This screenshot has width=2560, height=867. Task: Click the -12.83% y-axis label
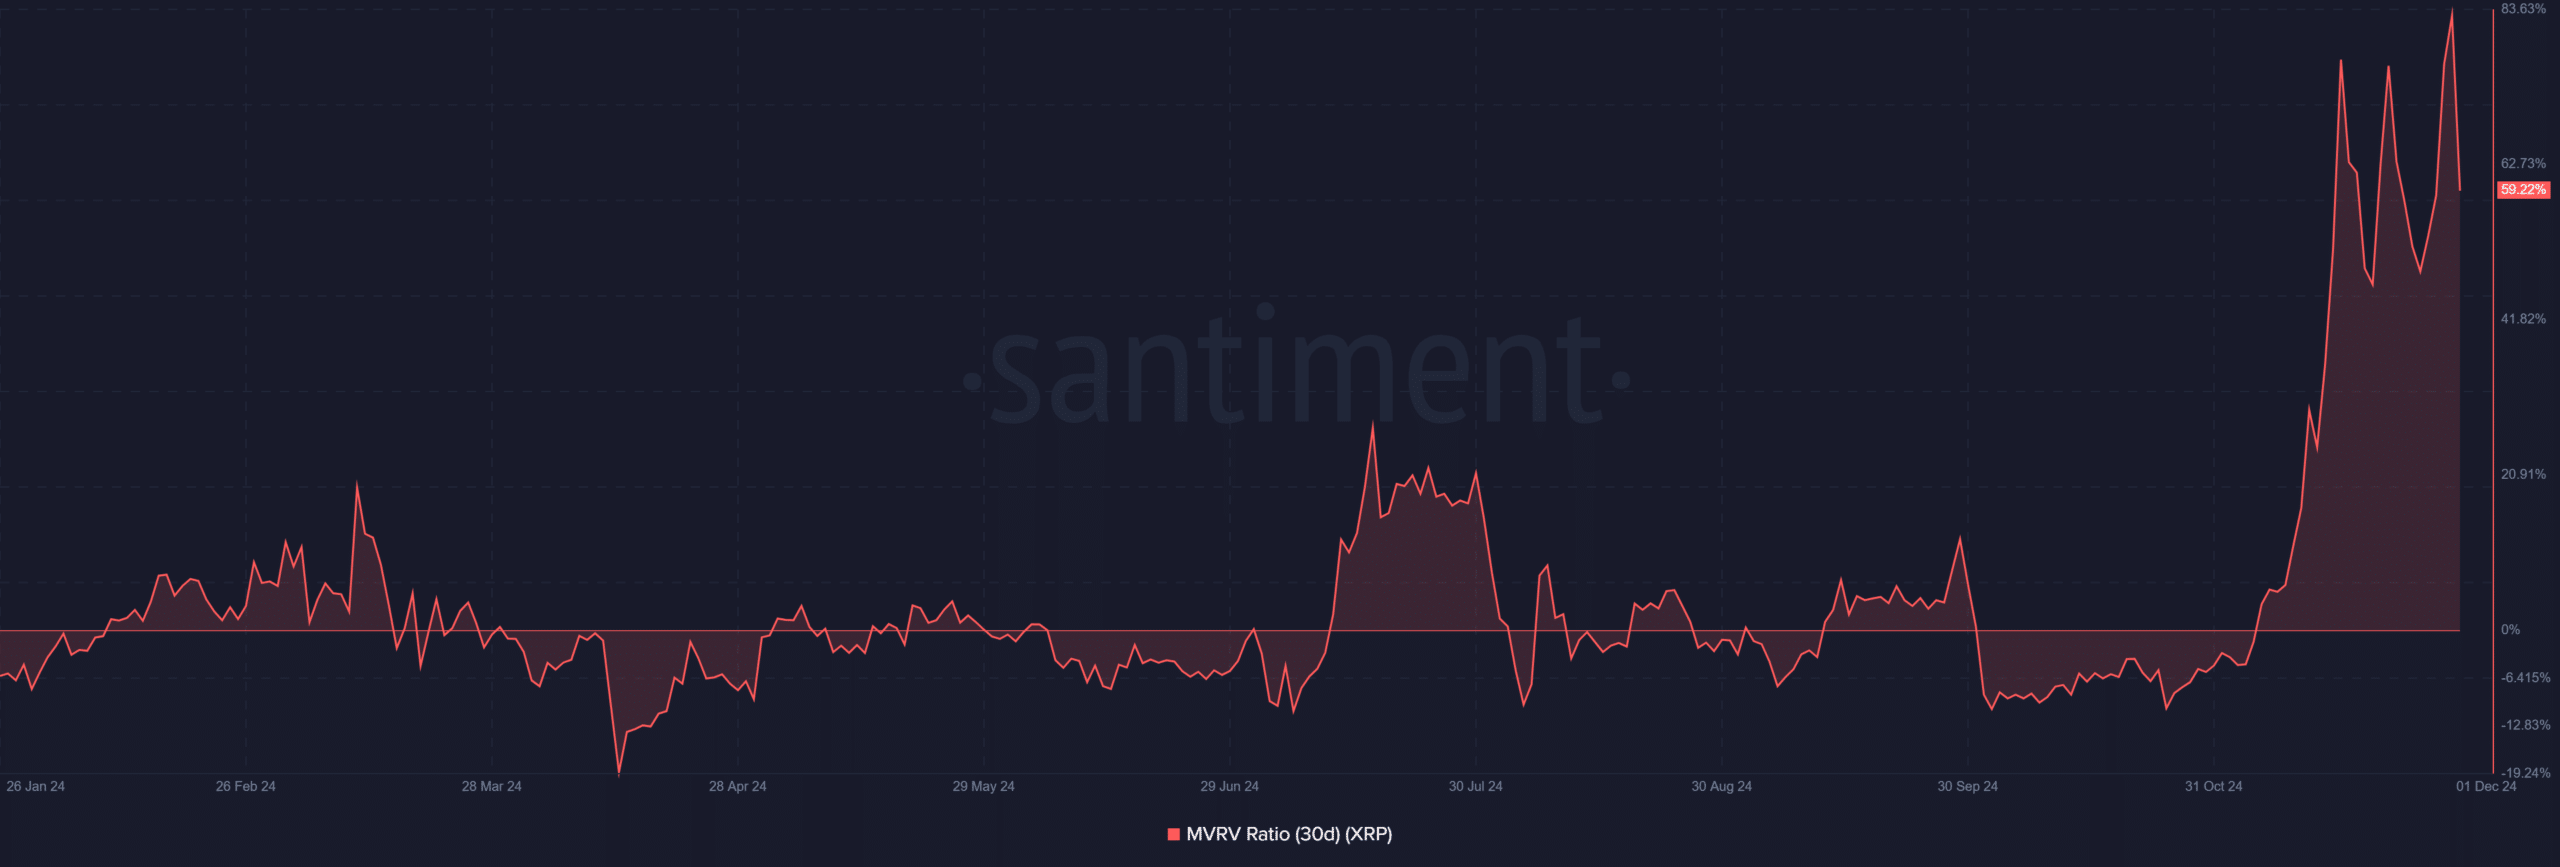click(x=2525, y=725)
